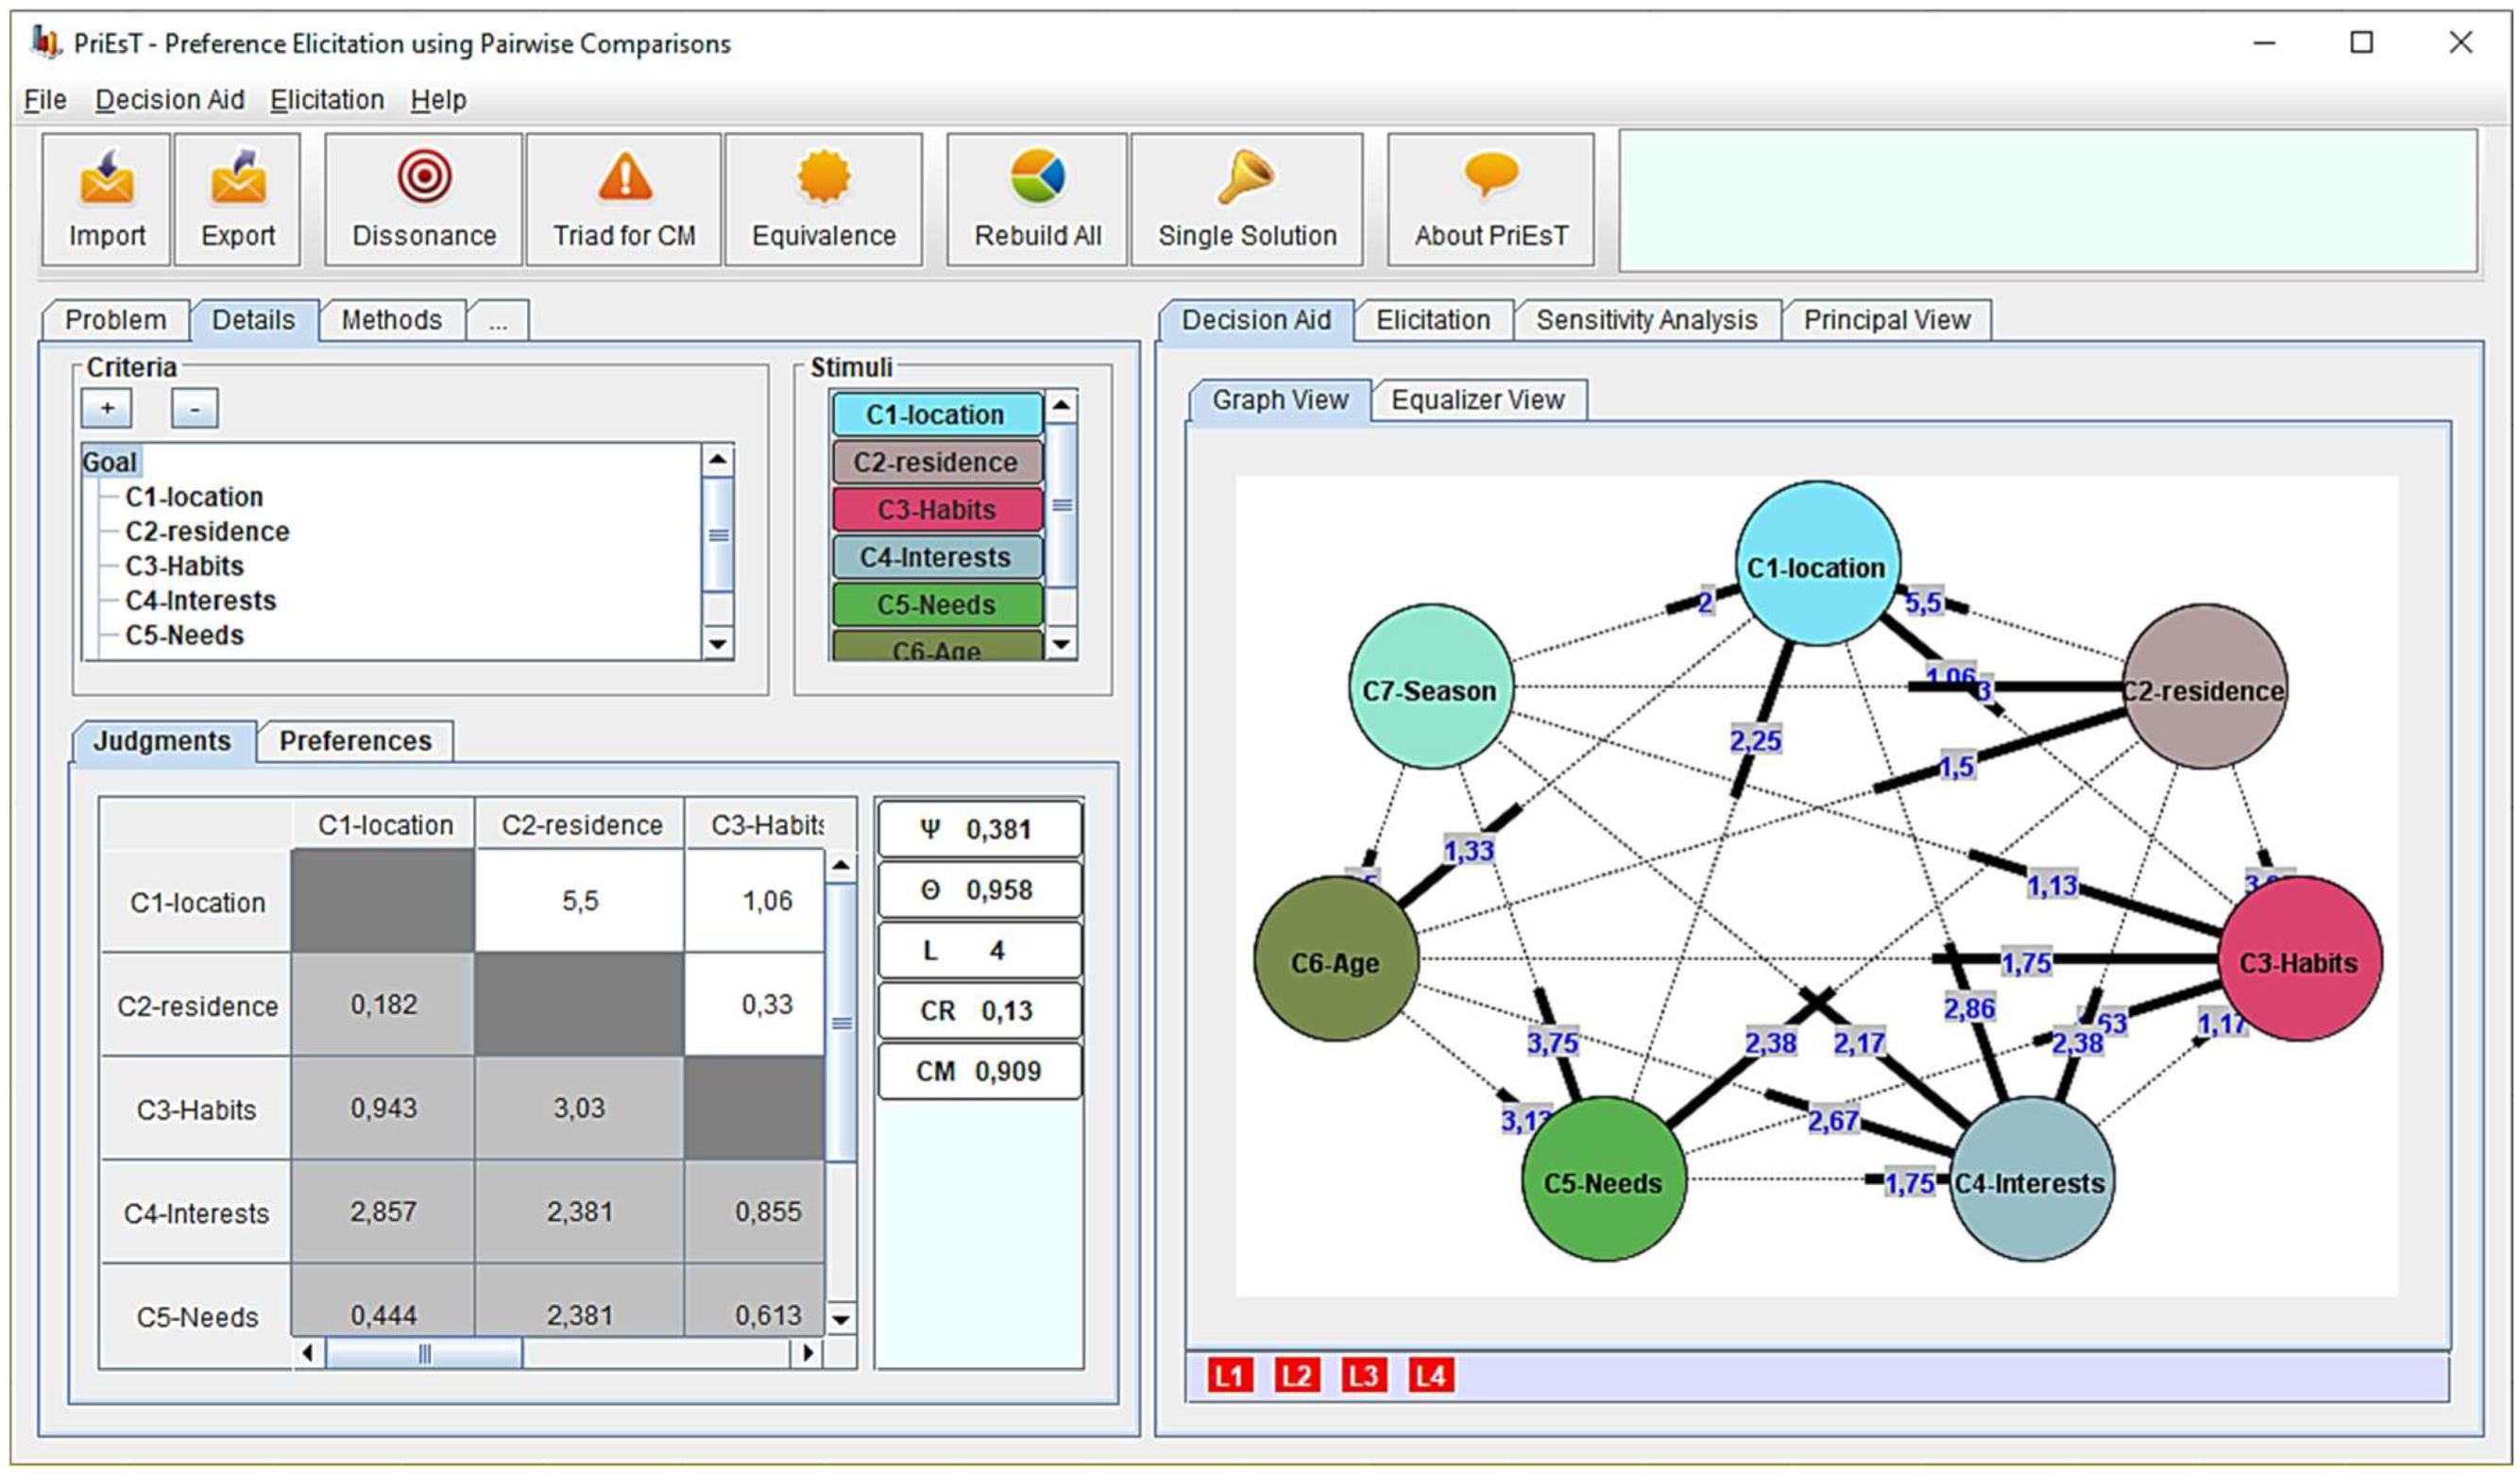Click the minus button under Criteria
Viewport: 2520px width, 1473px height.
pyautogui.click(x=194, y=408)
